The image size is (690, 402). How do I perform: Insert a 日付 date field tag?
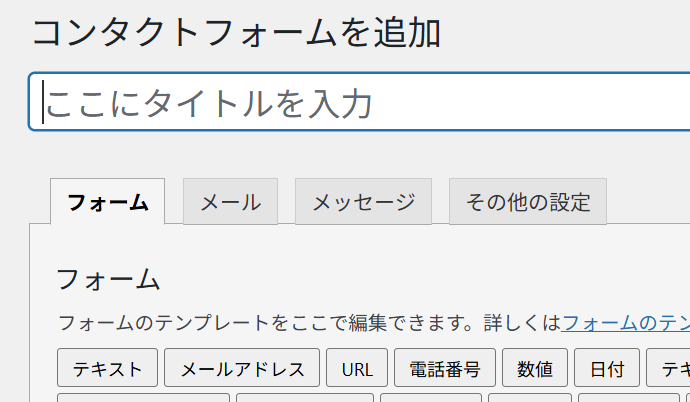[x=607, y=368]
